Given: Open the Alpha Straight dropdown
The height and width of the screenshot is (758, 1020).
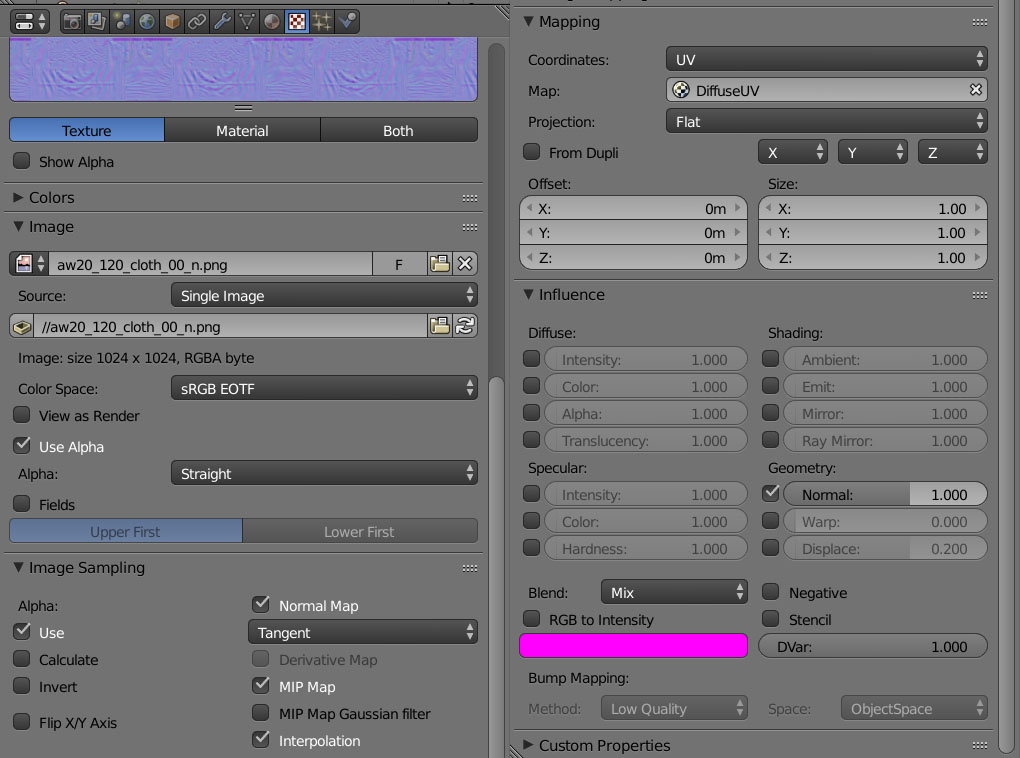Looking at the screenshot, I should click(x=324, y=473).
